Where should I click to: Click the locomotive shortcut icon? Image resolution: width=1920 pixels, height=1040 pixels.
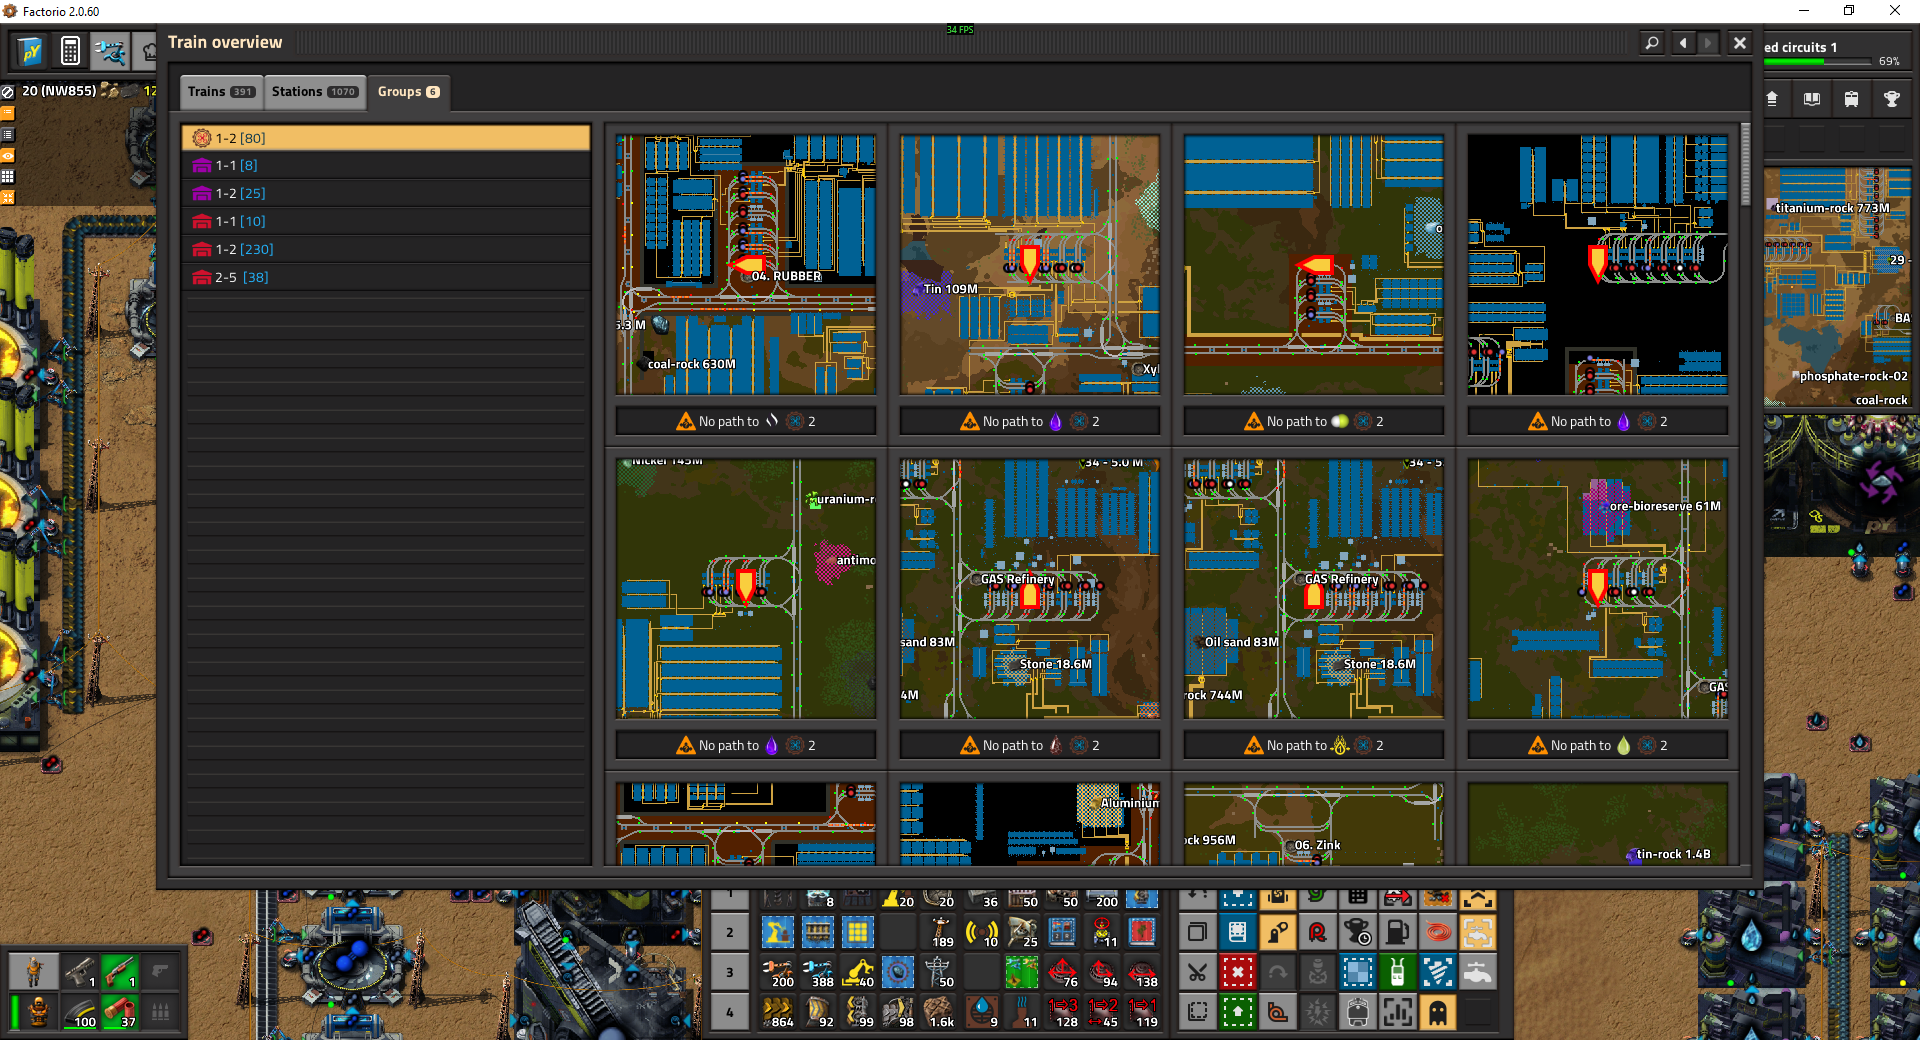pos(1357,1012)
